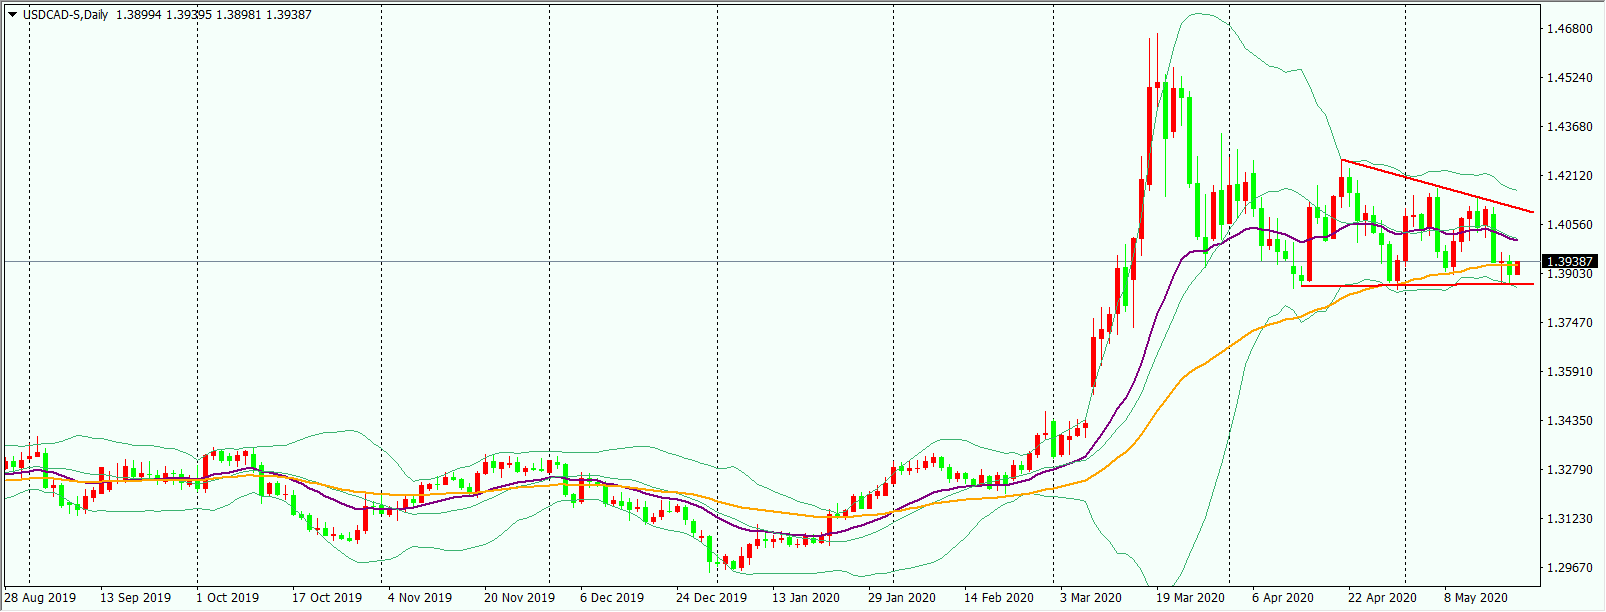
Task: Click the 4 Nov 2019 date label
Action: [420, 598]
